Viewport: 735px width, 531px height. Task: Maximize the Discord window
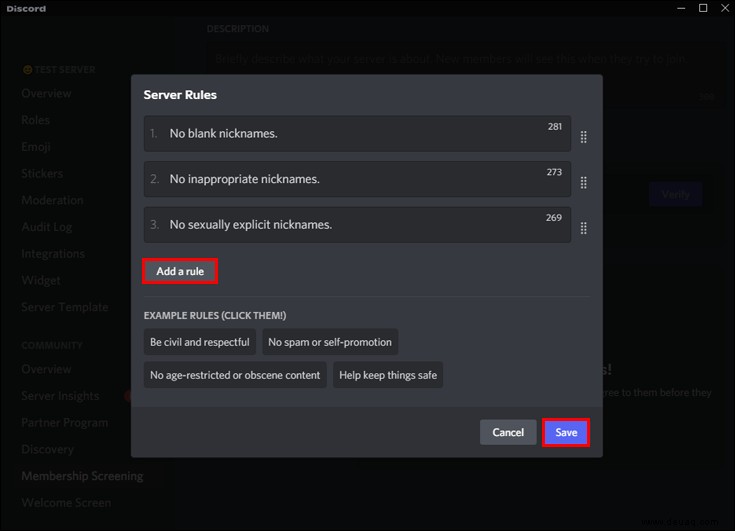[703, 8]
